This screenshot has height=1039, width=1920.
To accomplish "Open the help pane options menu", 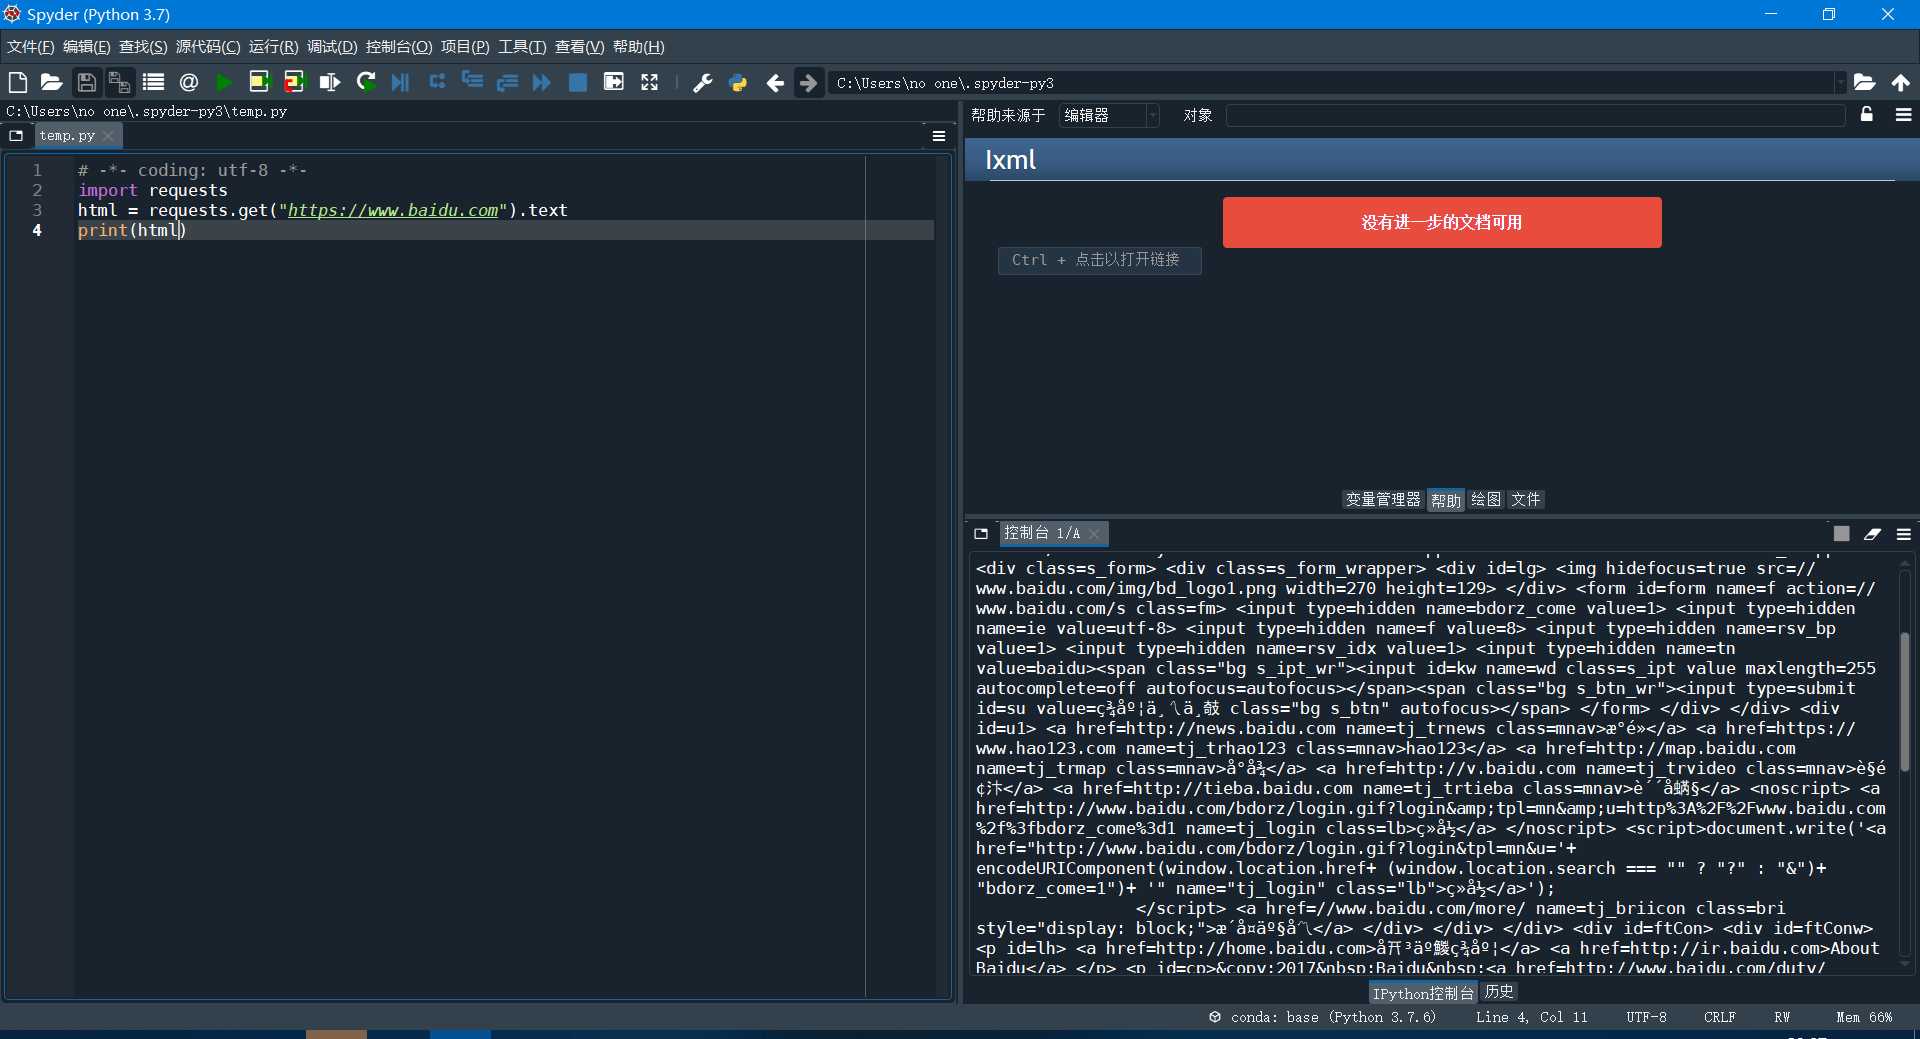I will [1904, 115].
